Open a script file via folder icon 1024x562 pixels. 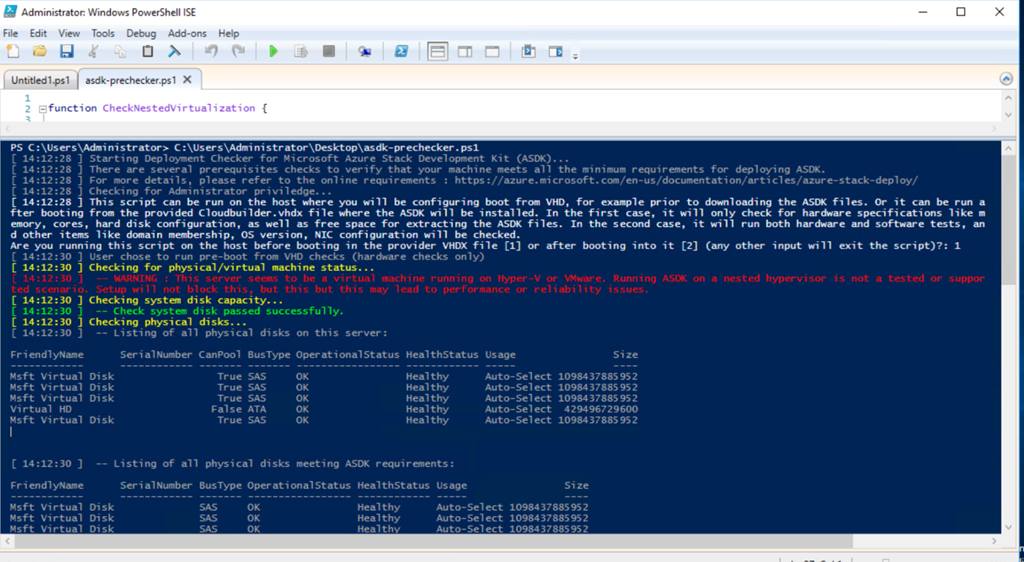[40, 52]
